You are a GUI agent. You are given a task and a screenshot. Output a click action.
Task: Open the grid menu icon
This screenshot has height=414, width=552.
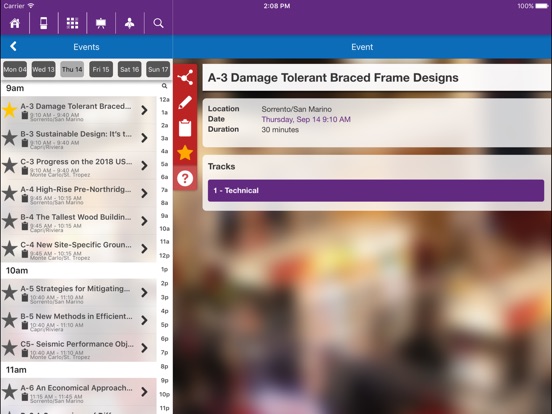coord(73,23)
